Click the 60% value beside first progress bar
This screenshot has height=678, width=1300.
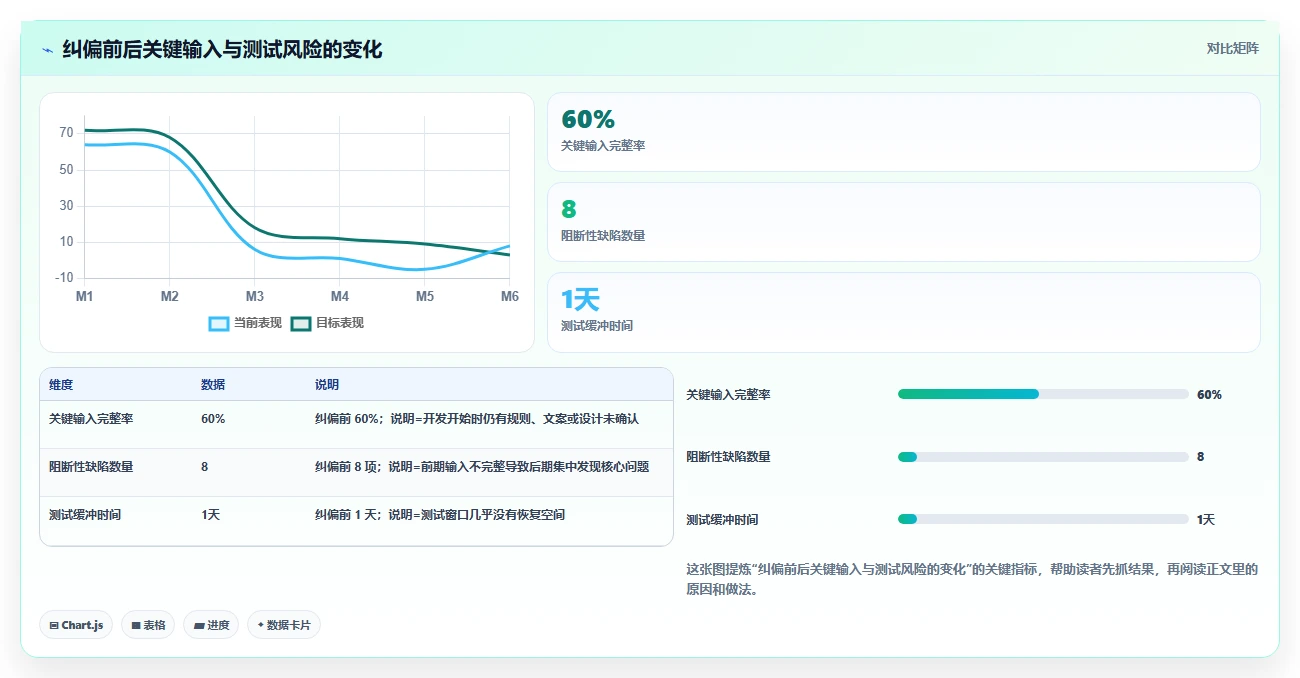coord(1209,395)
